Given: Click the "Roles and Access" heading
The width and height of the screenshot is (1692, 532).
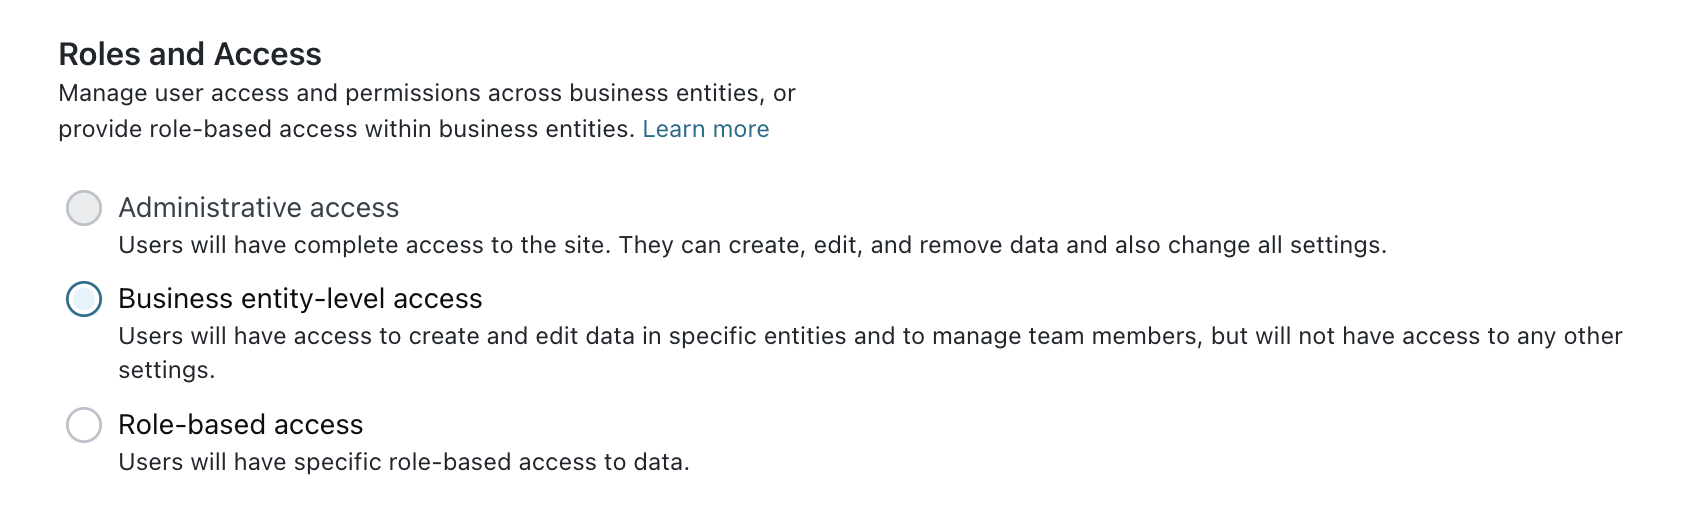Looking at the screenshot, I should click(190, 54).
